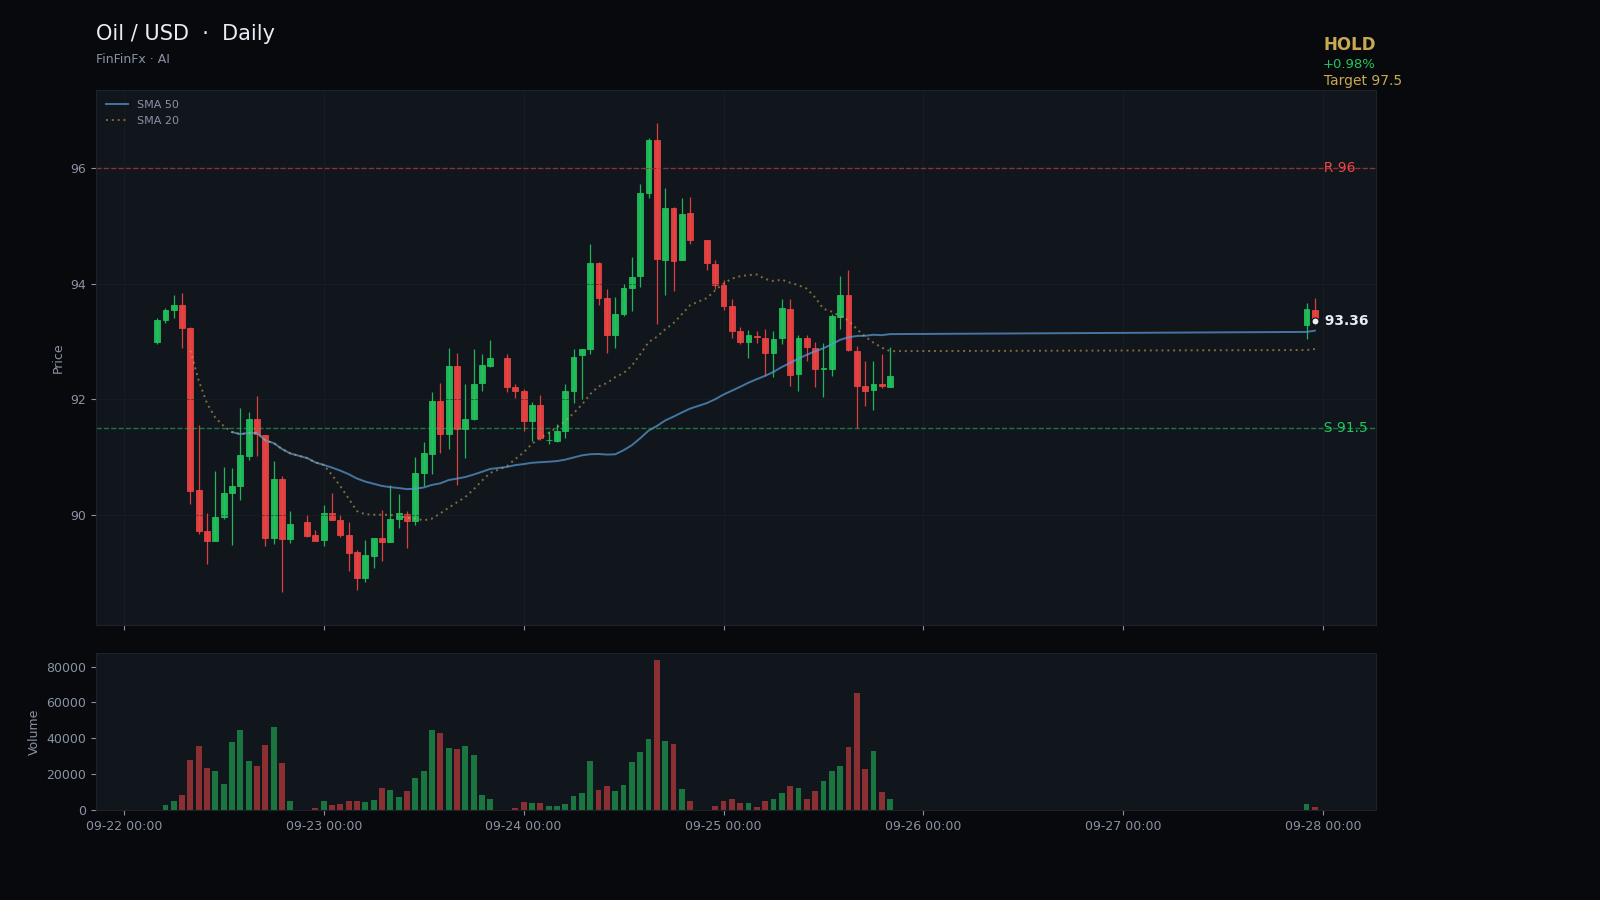This screenshot has width=1600, height=900.
Task: Click the tallest red volume bar above 80000
Action: [x=657, y=735]
